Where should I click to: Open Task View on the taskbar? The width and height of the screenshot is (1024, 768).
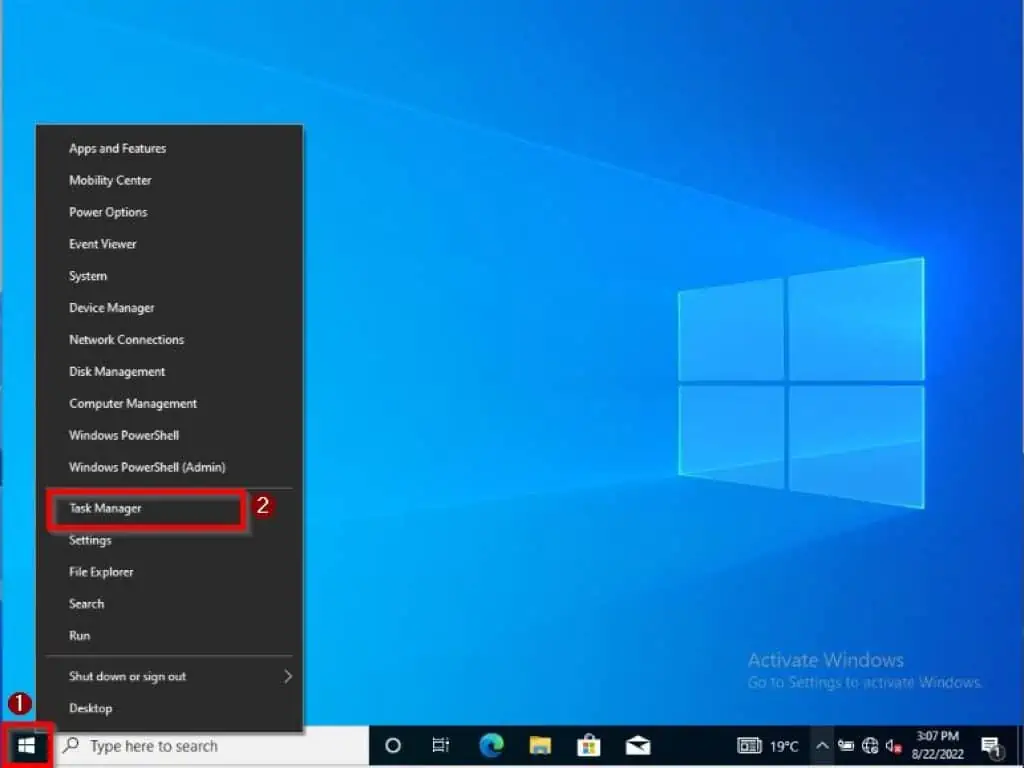(x=441, y=745)
